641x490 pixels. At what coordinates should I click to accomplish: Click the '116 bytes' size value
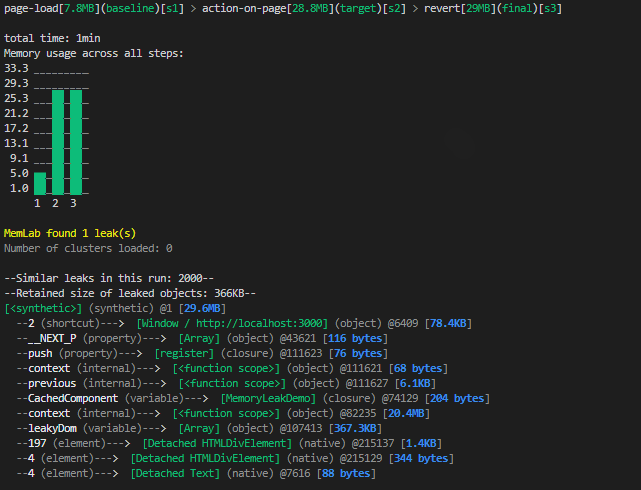tap(355, 339)
